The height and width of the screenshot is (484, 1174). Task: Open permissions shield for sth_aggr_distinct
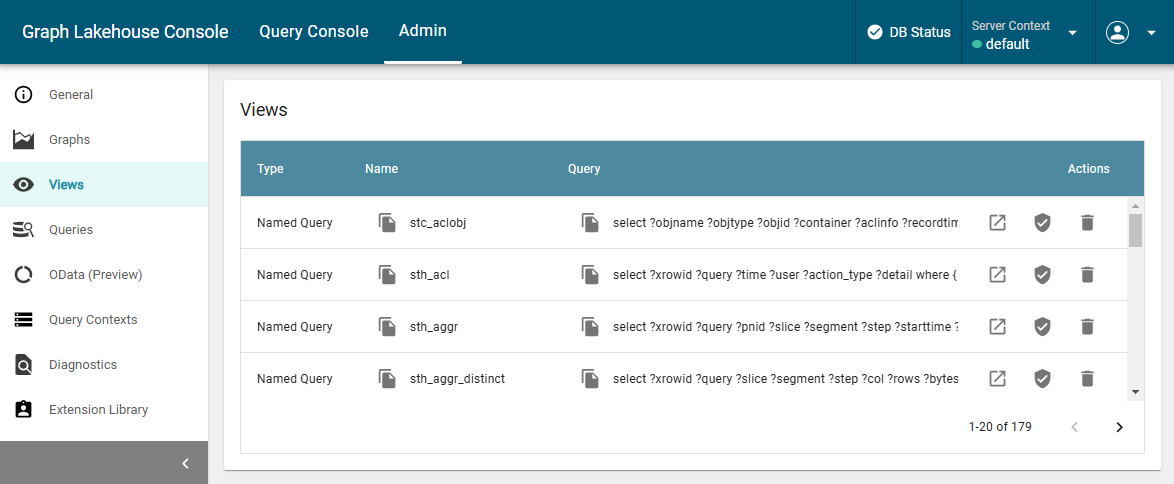(1042, 379)
